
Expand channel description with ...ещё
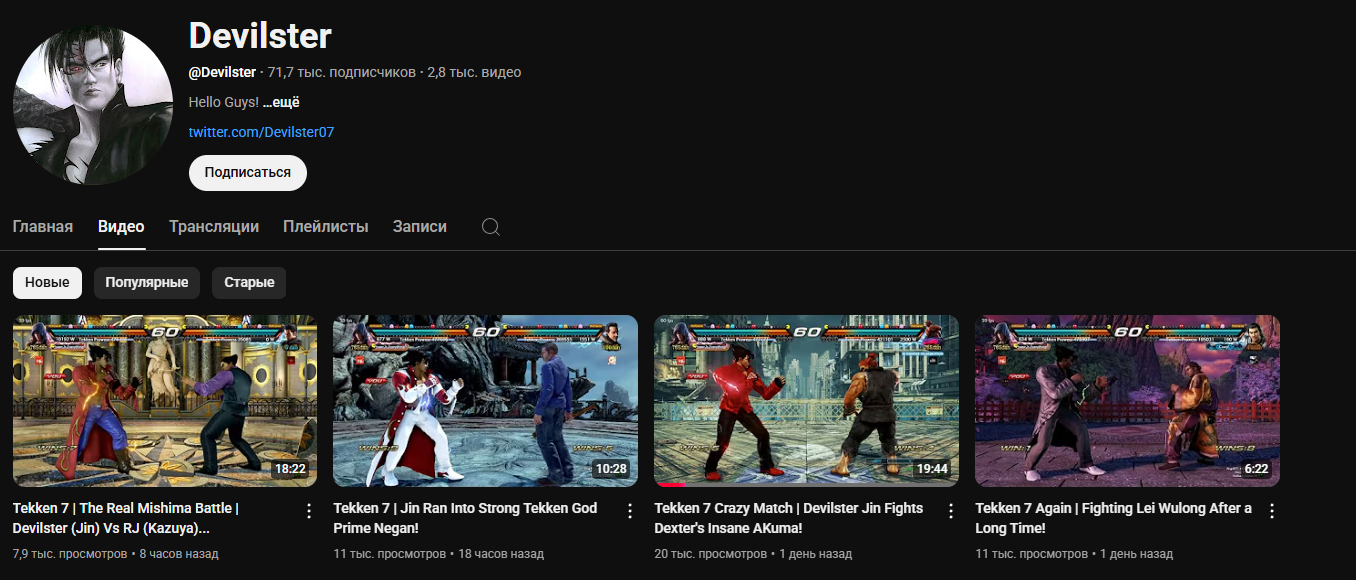(281, 102)
